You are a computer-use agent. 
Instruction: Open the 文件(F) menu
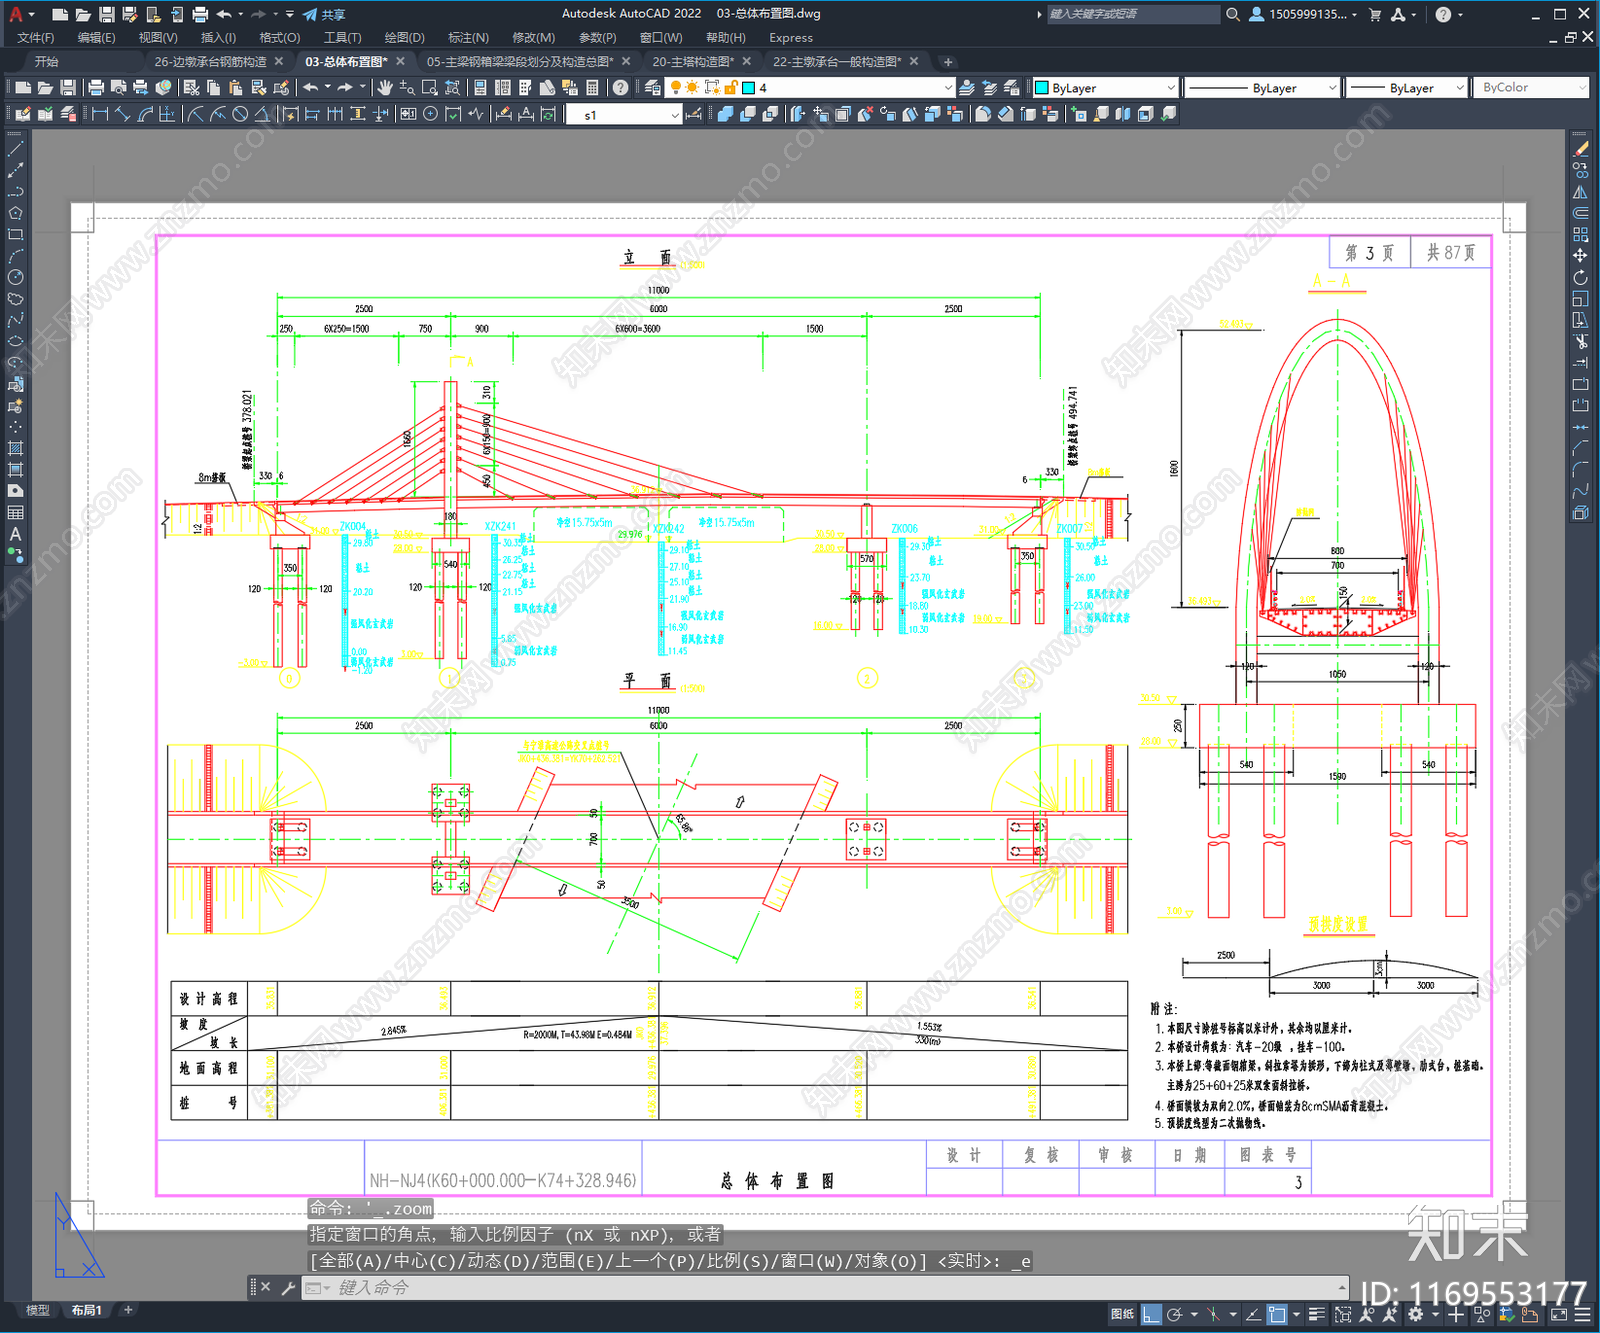click(x=35, y=37)
